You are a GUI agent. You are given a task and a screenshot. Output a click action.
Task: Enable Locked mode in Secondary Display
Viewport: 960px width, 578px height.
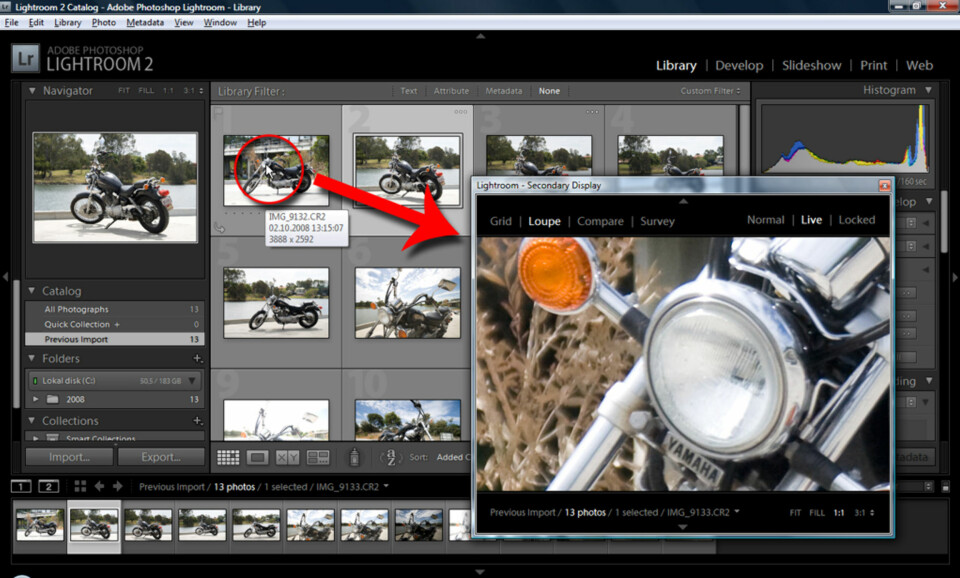pos(857,220)
